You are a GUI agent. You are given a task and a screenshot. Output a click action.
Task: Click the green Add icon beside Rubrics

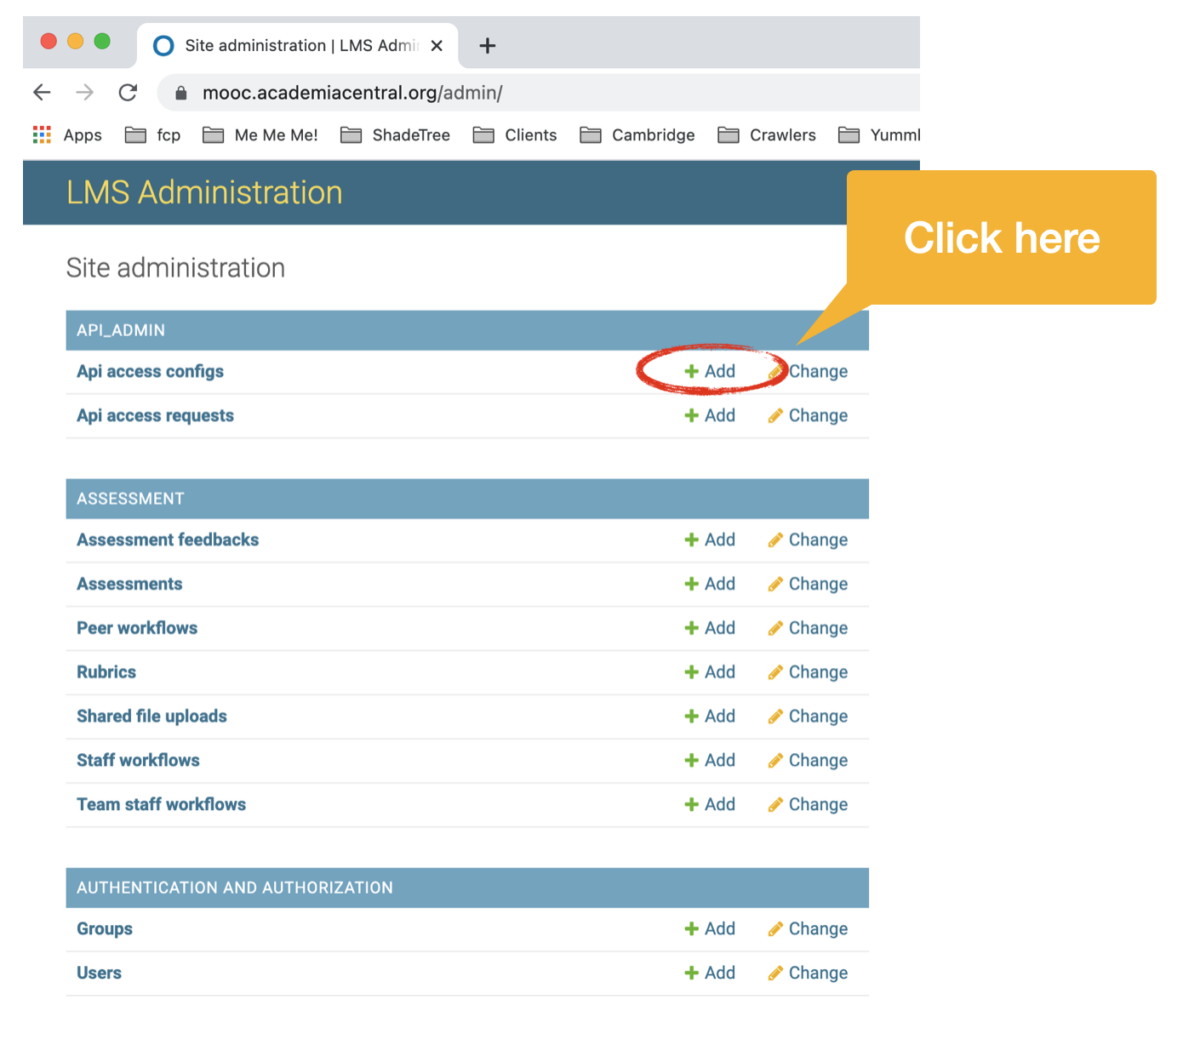(689, 671)
